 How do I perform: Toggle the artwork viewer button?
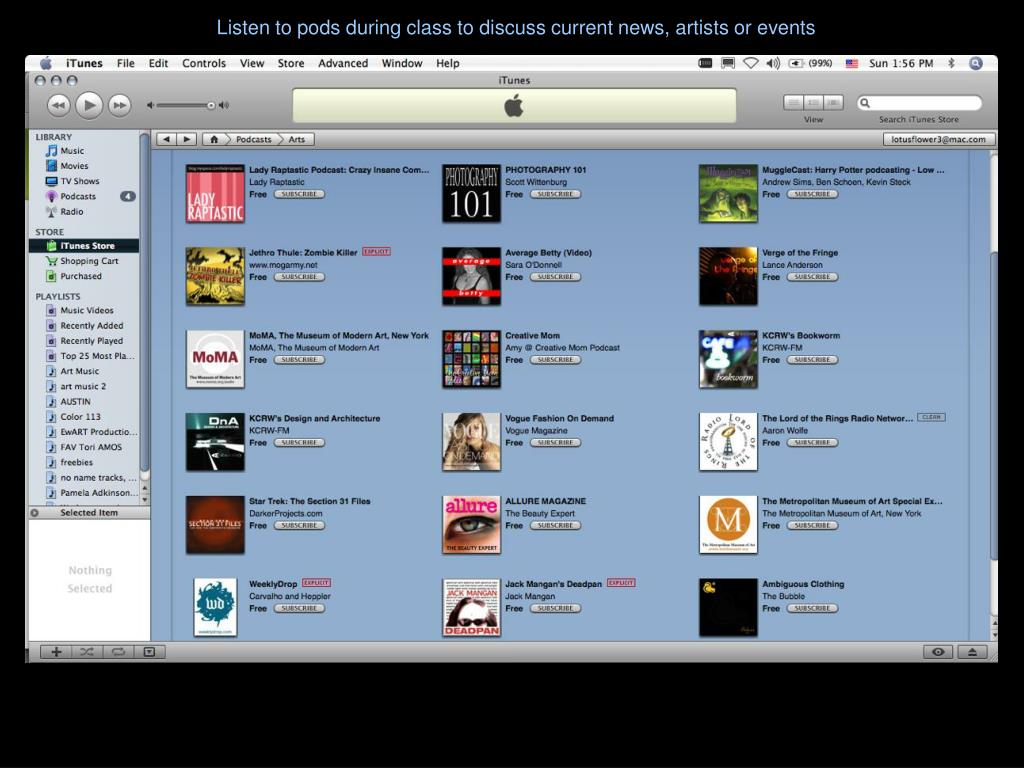coord(150,652)
